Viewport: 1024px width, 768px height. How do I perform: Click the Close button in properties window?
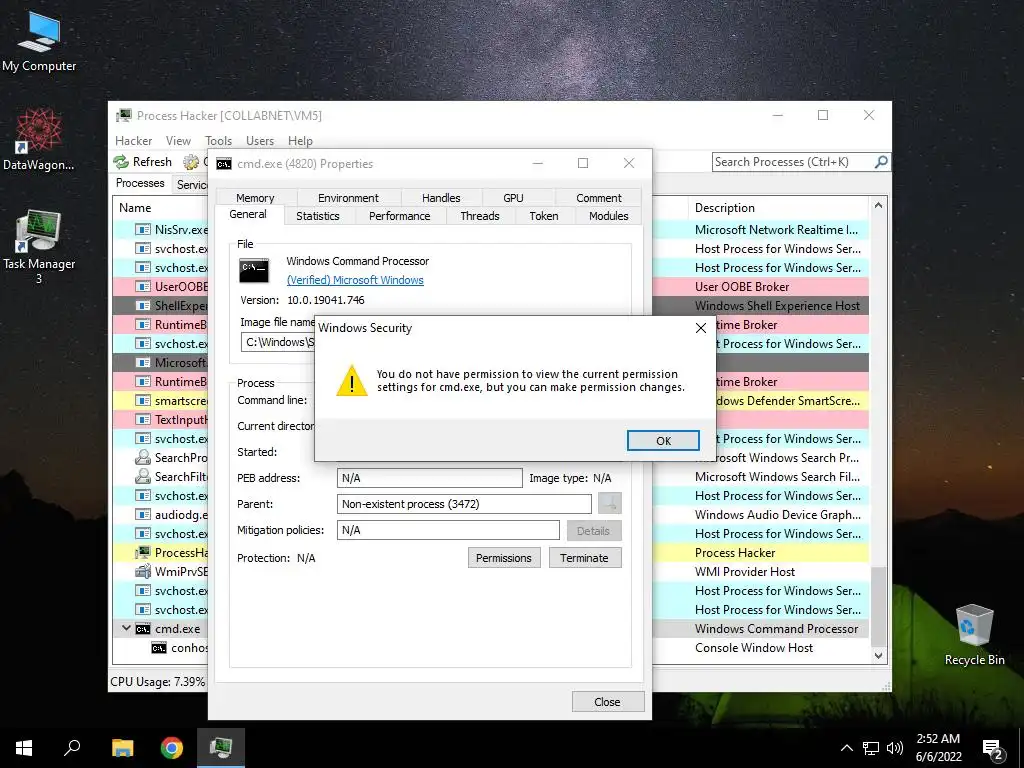[607, 701]
